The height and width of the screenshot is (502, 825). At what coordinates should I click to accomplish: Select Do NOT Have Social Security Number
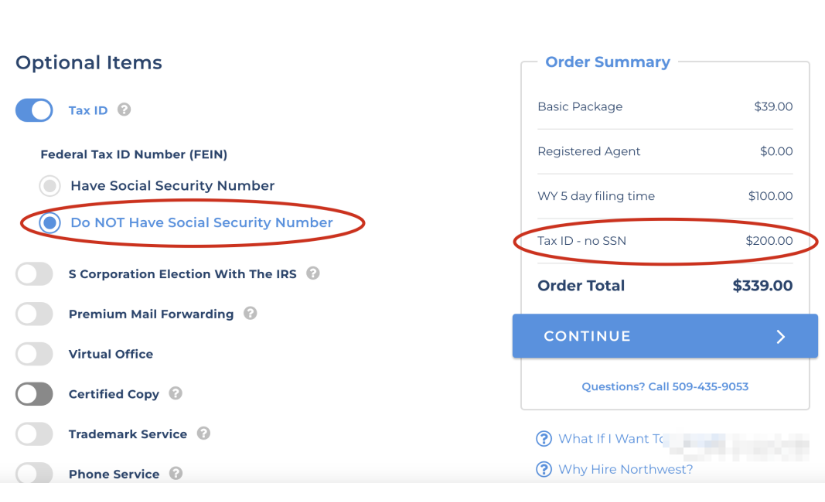pyautogui.click(x=49, y=222)
